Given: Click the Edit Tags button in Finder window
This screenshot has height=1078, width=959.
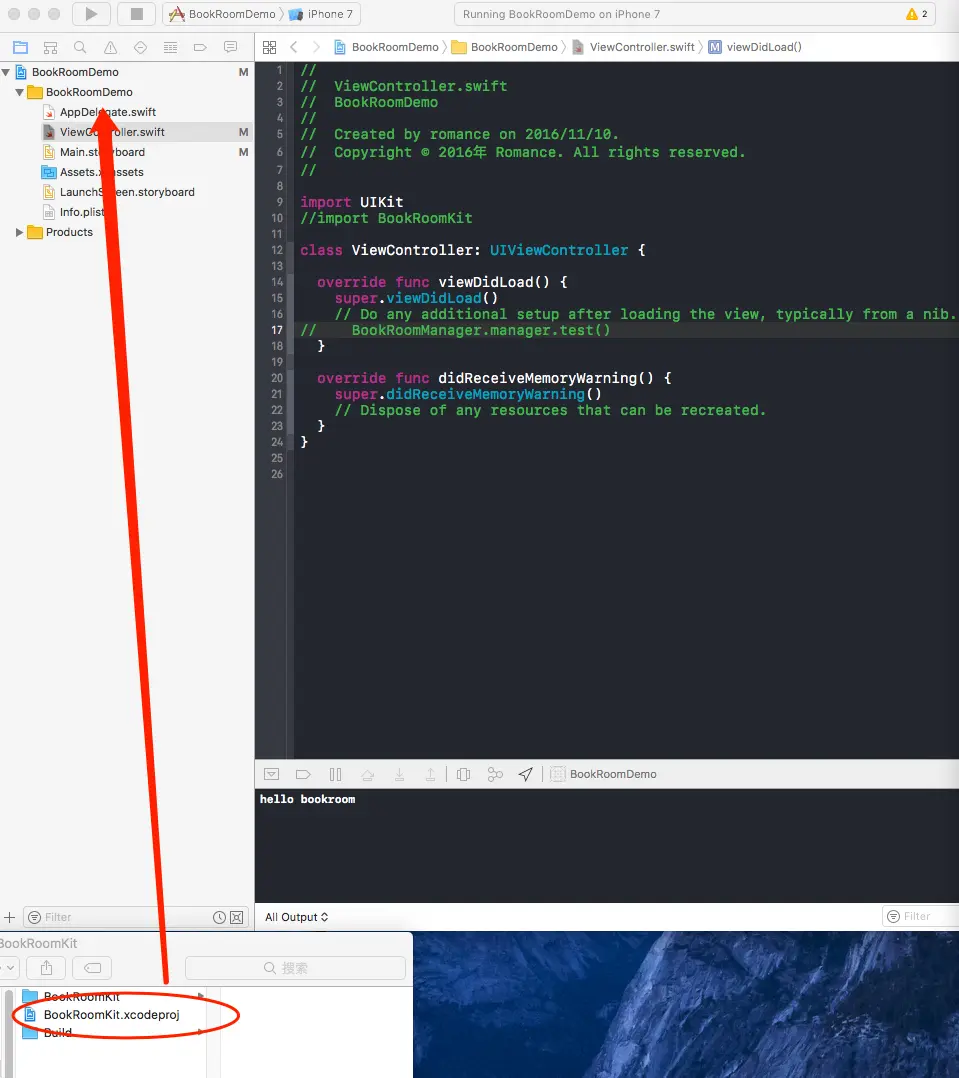Looking at the screenshot, I should 93,968.
